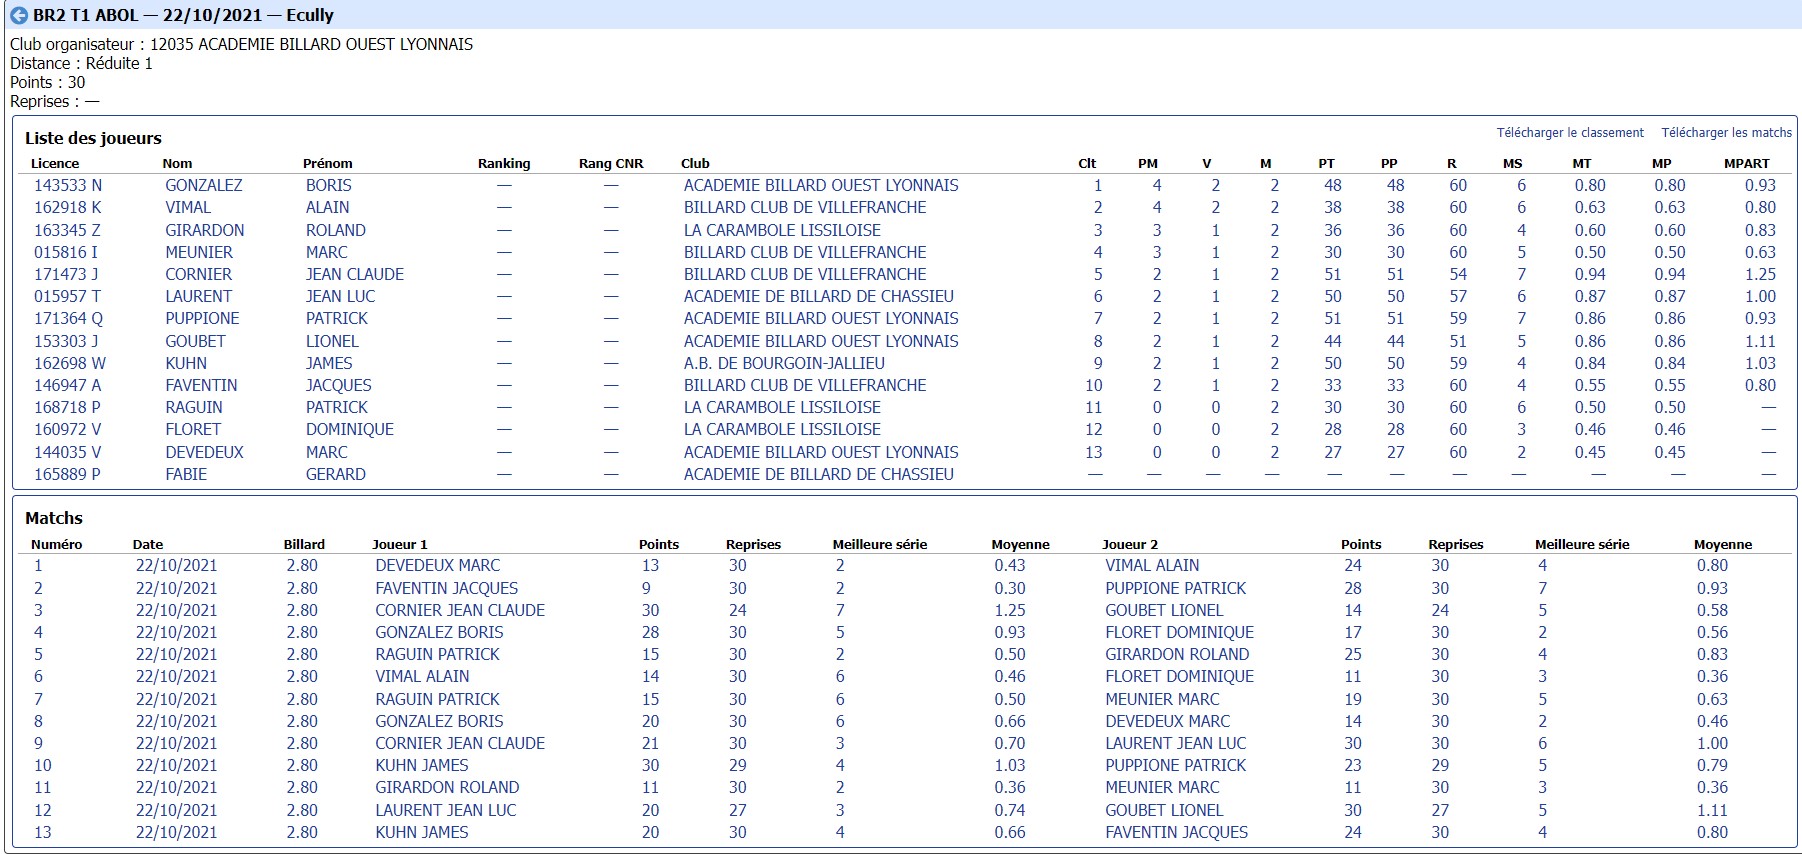Select KUHN JAMES in match 10
This screenshot has width=1802, height=854.
coord(421,765)
